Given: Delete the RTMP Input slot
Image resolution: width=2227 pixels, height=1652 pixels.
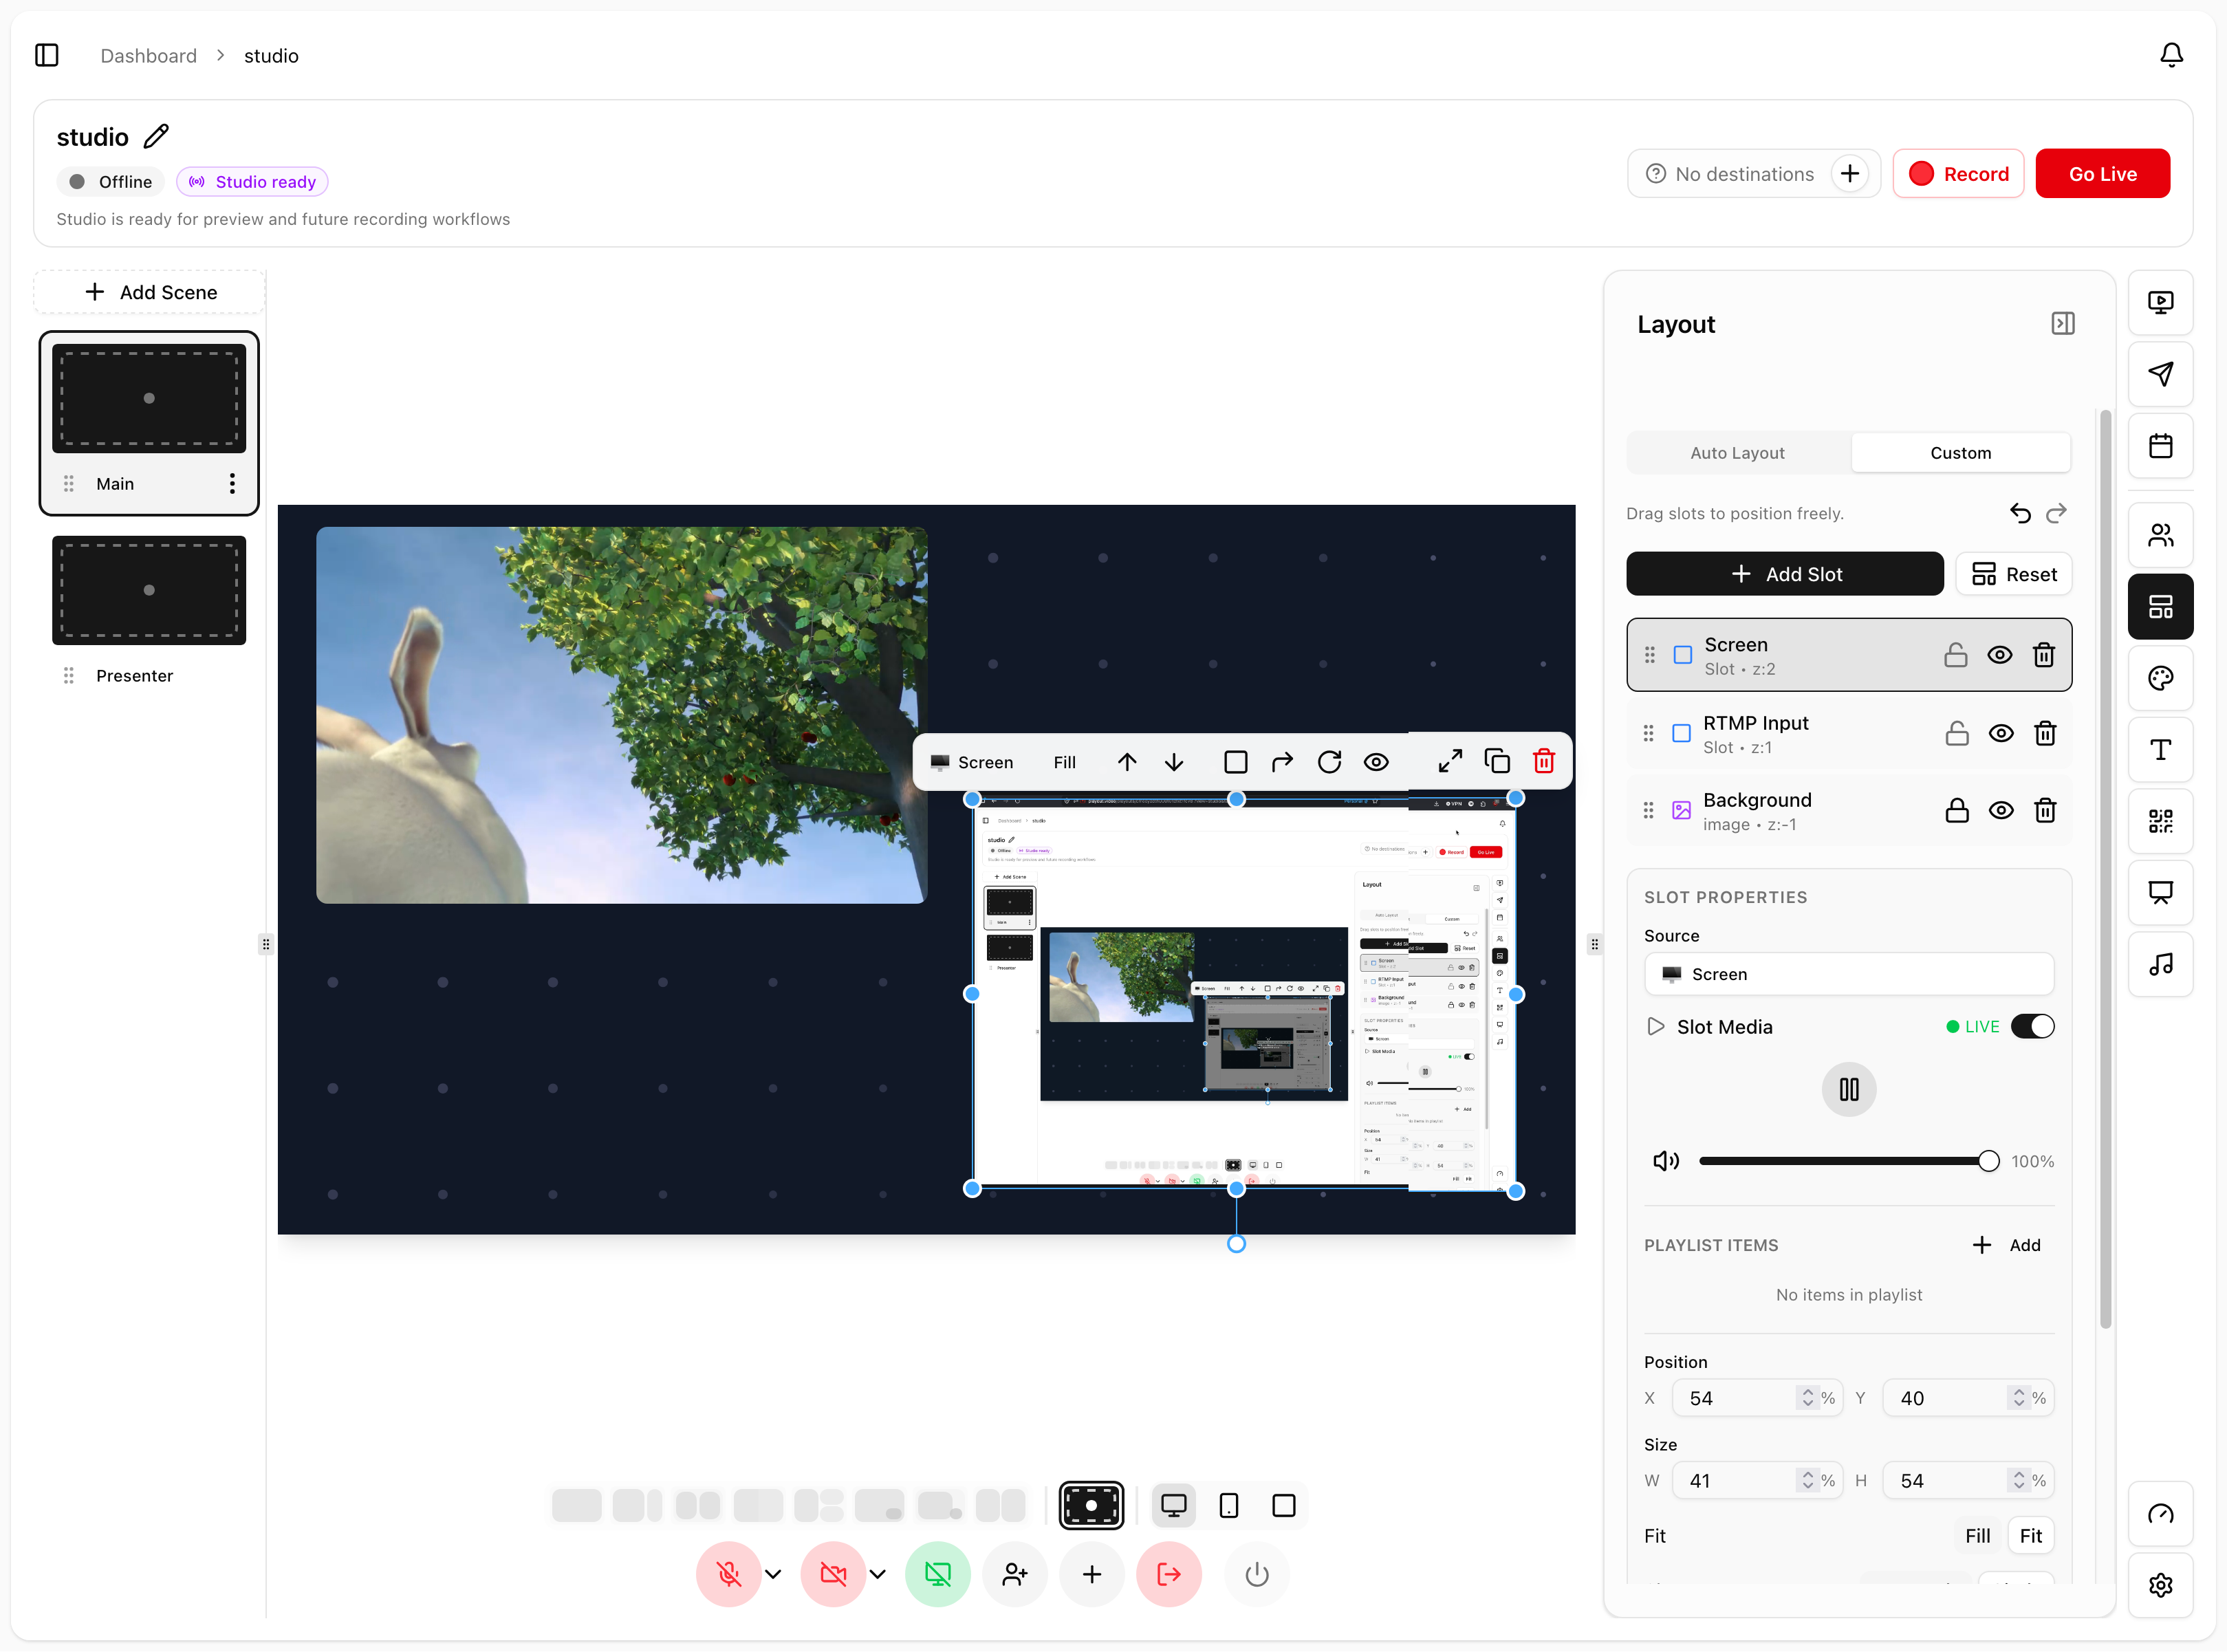Looking at the screenshot, I should pyautogui.click(x=2045, y=733).
